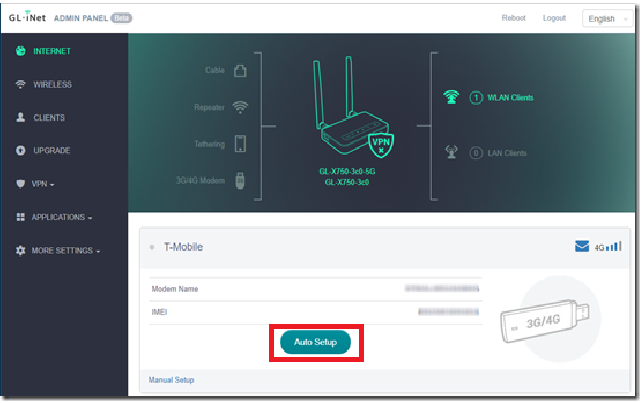Open the English language dropdown
The height and width of the screenshot is (403, 641).
[x=607, y=18]
